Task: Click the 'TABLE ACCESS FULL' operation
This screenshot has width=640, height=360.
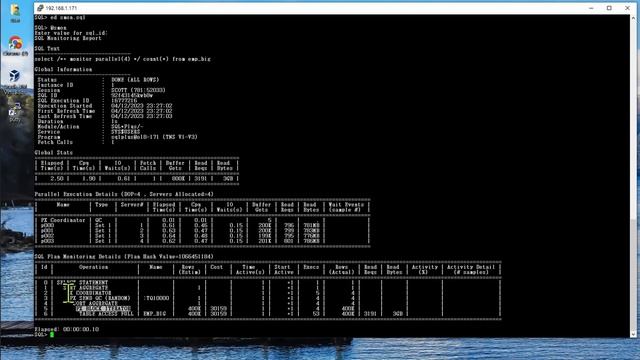Action: point(106,314)
